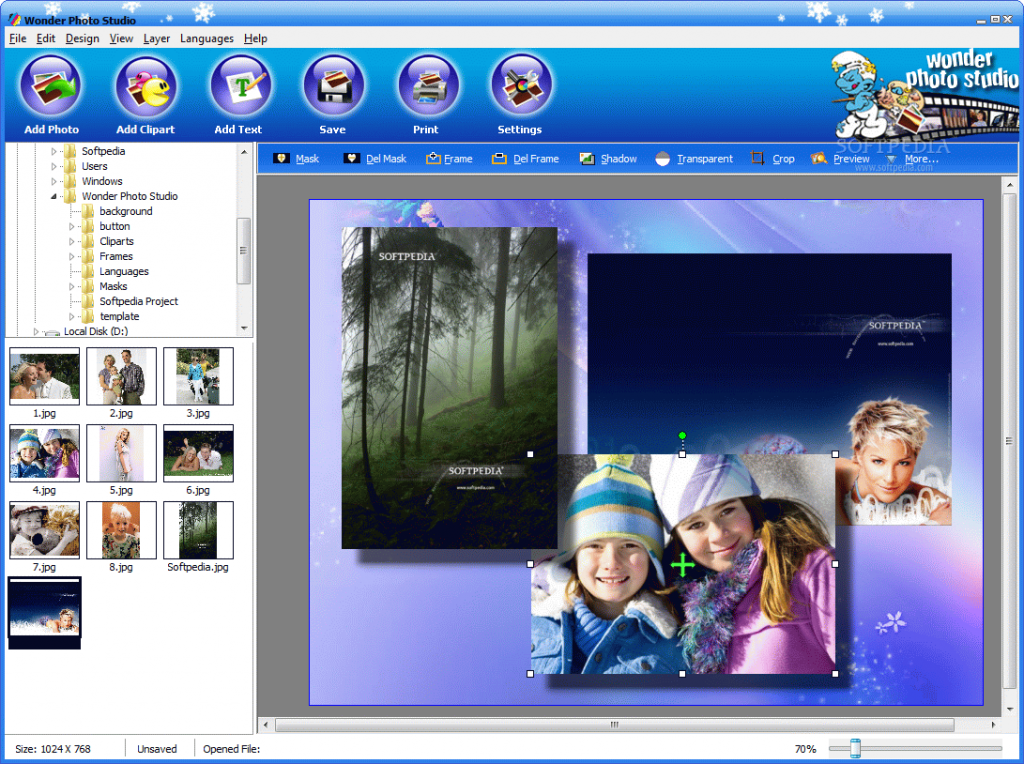1024x764 pixels.
Task: Select thumbnail 5.jpg
Action: pos(121,453)
